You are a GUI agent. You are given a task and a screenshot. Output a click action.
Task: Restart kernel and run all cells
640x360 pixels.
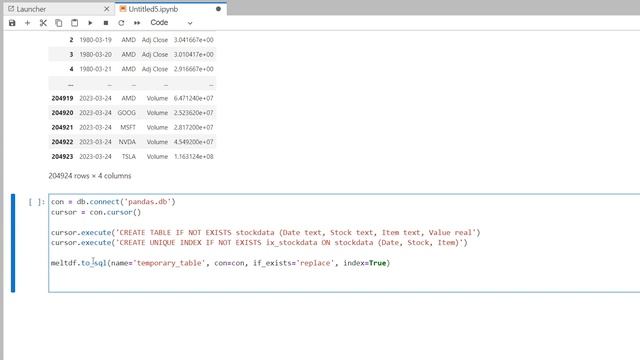137,23
